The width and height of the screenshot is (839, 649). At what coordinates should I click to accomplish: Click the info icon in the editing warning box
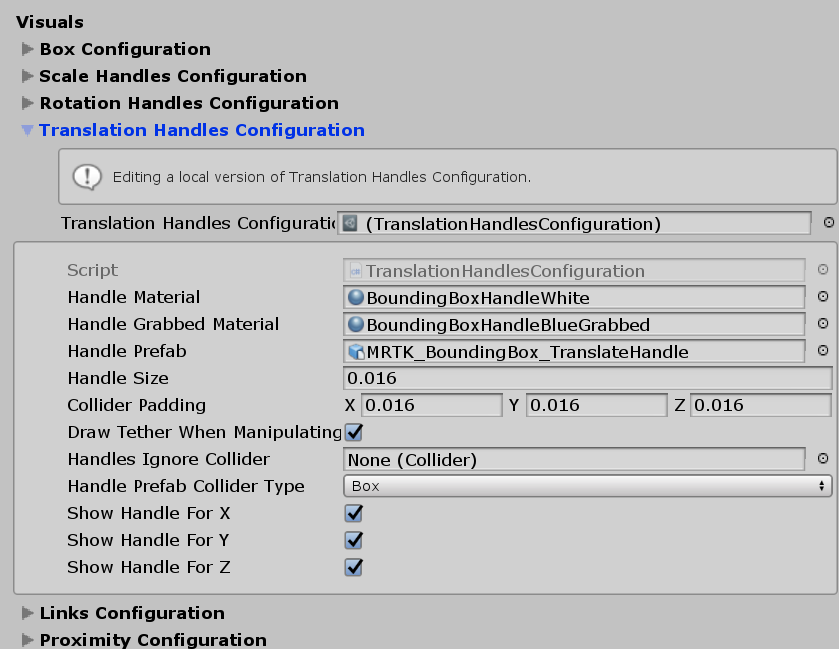(86, 176)
